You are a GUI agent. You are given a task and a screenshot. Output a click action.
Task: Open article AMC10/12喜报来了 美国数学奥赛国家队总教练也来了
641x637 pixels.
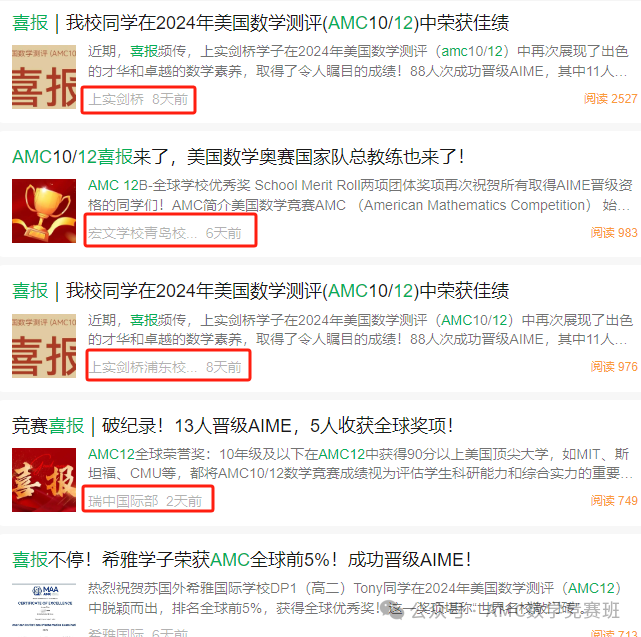click(238, 157)
